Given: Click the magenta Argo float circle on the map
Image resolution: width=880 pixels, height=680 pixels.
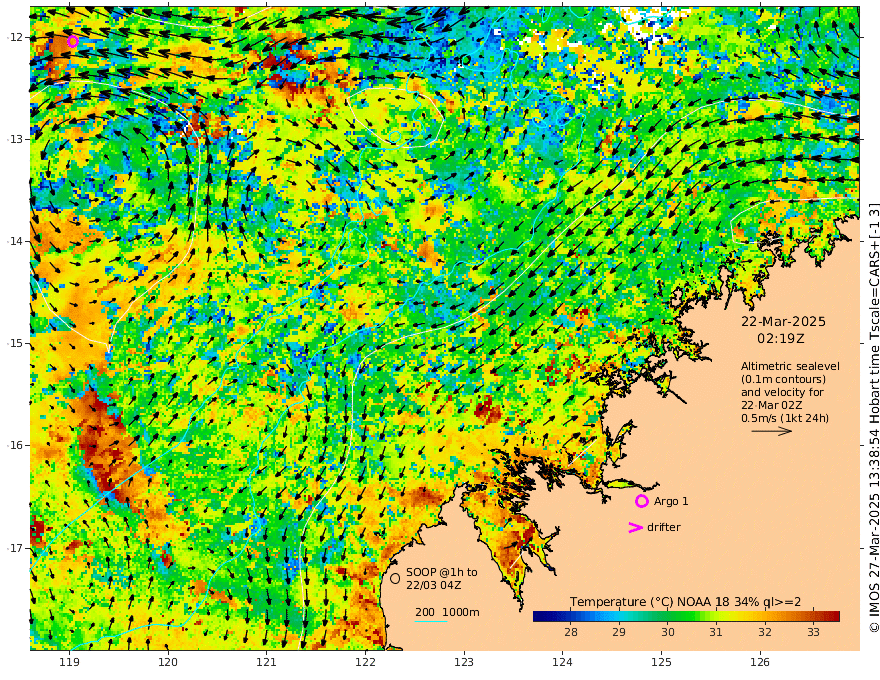Looking at the screenshot, I should pyautogui.click(x=72, y=41).
